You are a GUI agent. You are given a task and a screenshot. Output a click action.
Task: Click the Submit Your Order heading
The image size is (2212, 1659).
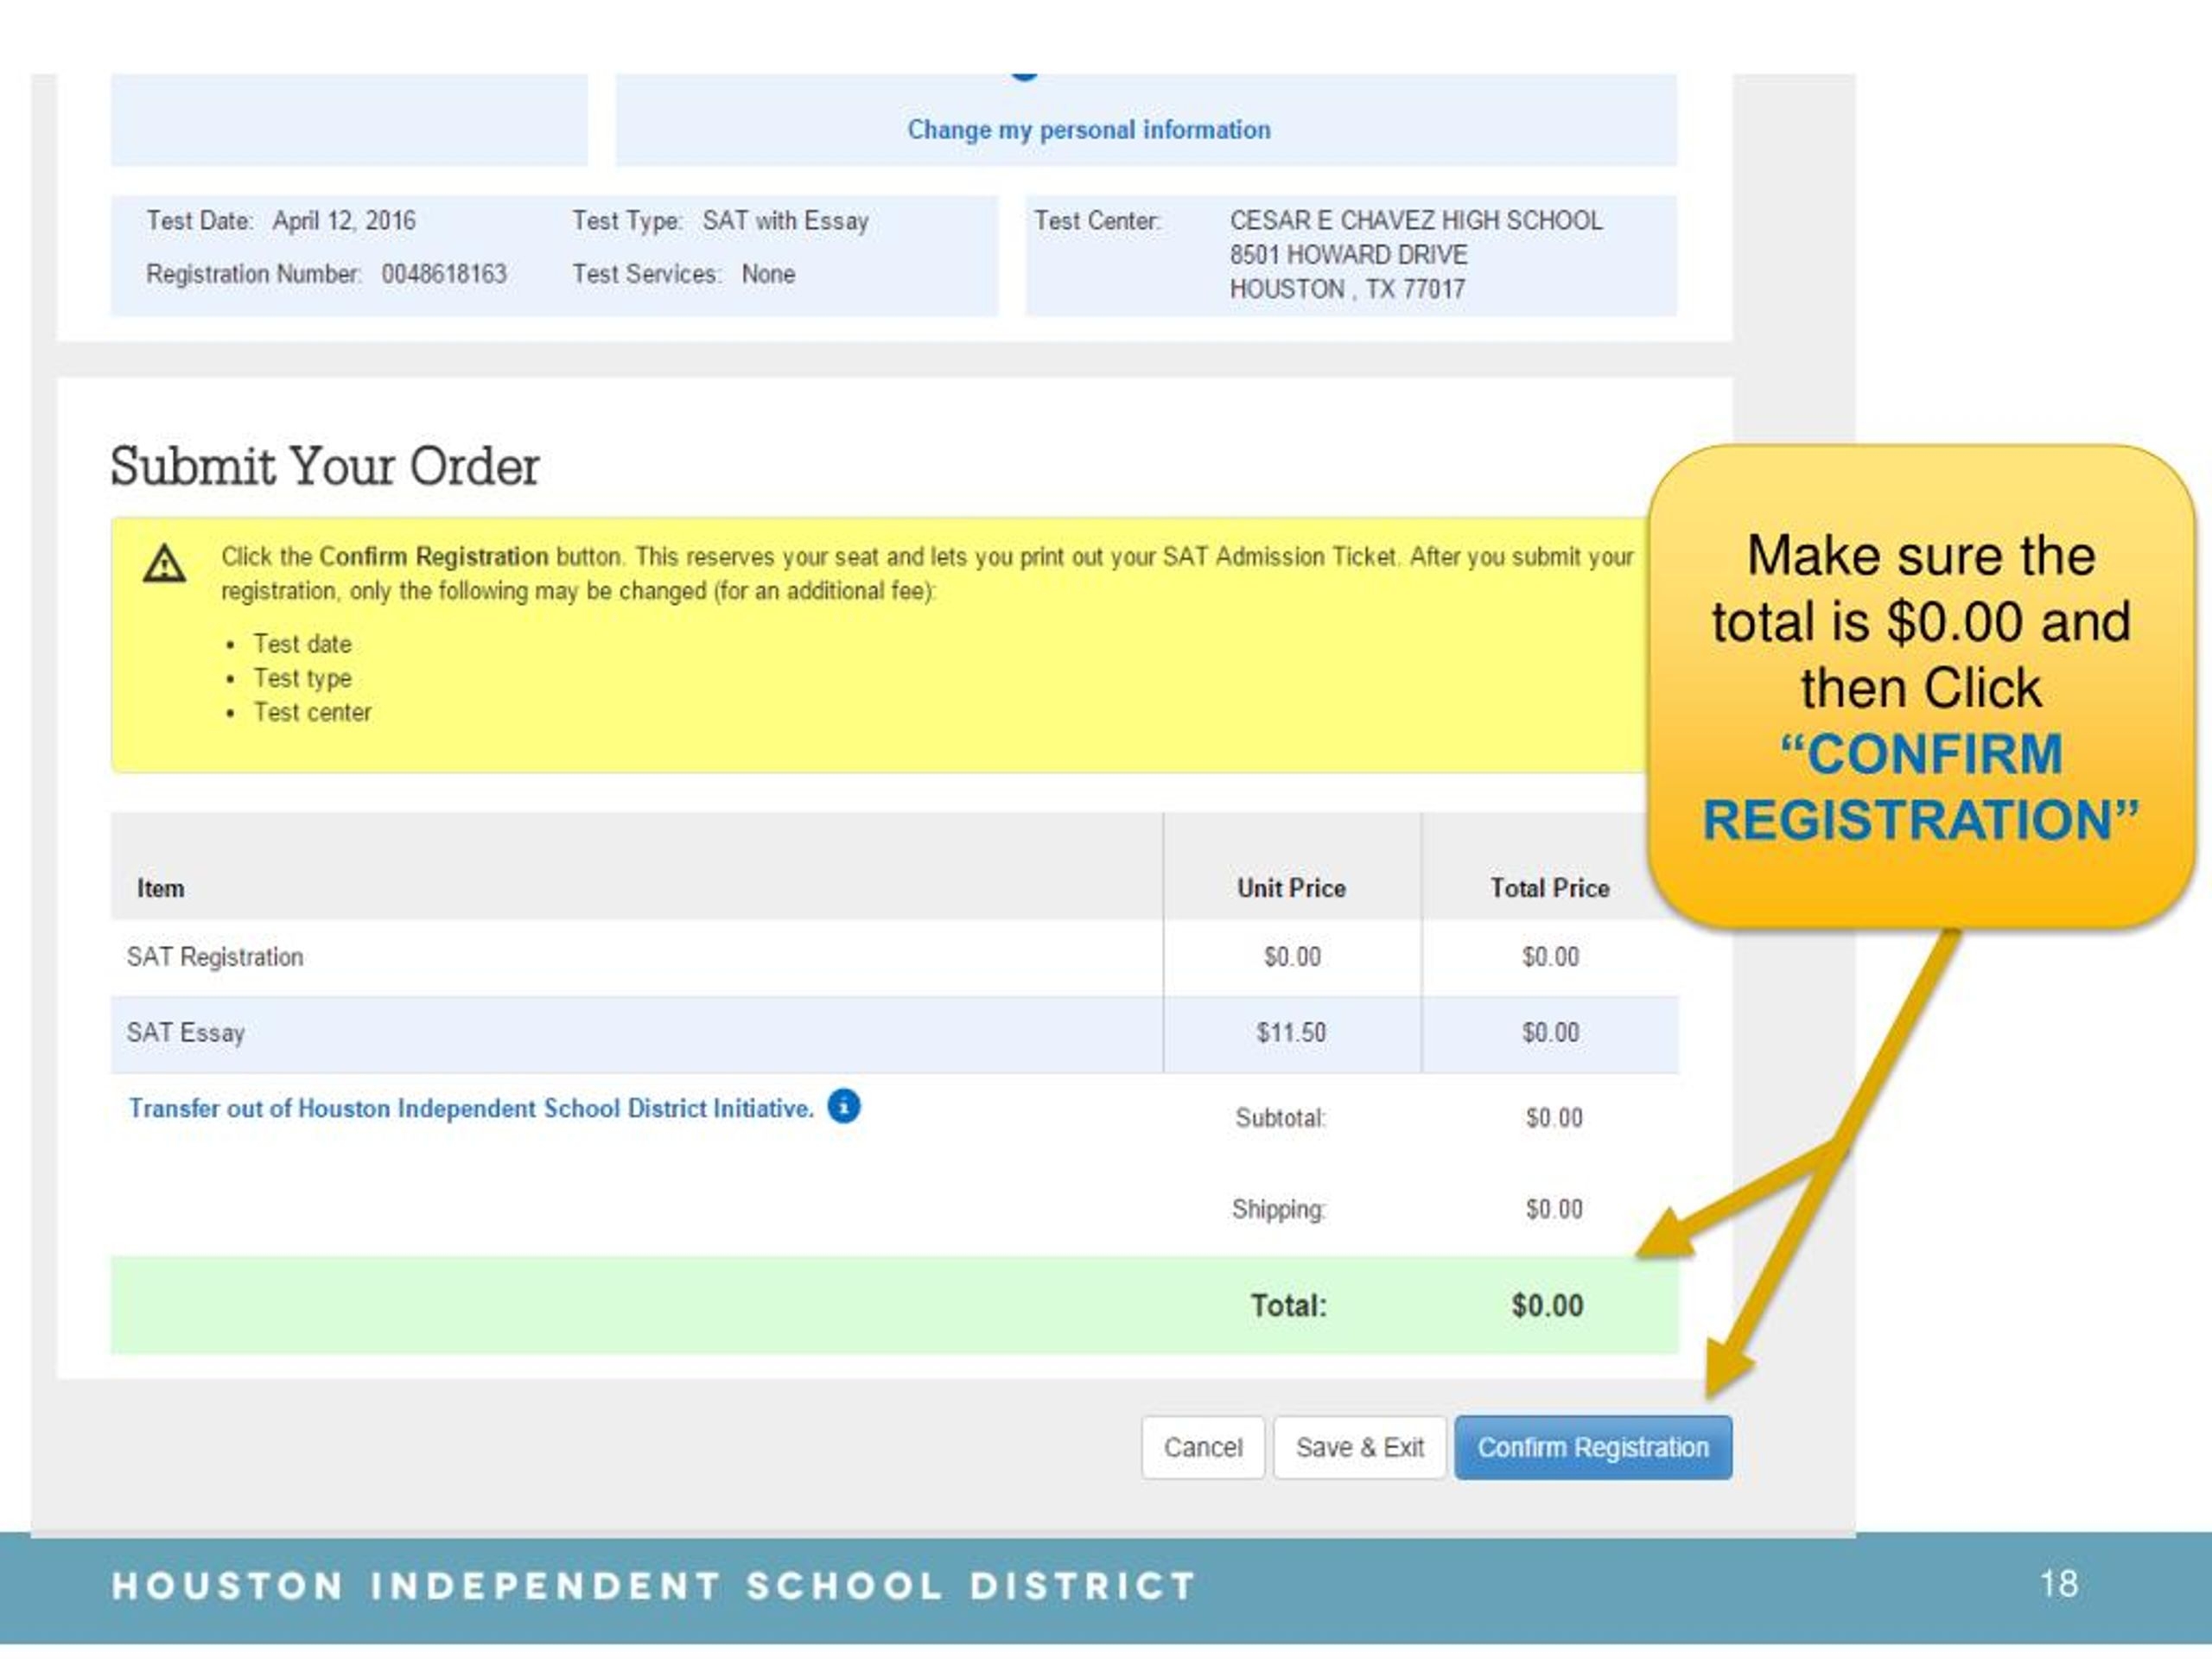pos(324,463)
